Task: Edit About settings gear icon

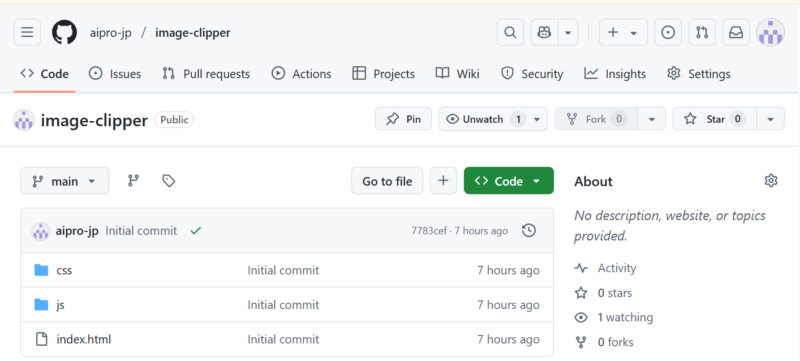Action: pyautogui.click(x=771, y=180)
